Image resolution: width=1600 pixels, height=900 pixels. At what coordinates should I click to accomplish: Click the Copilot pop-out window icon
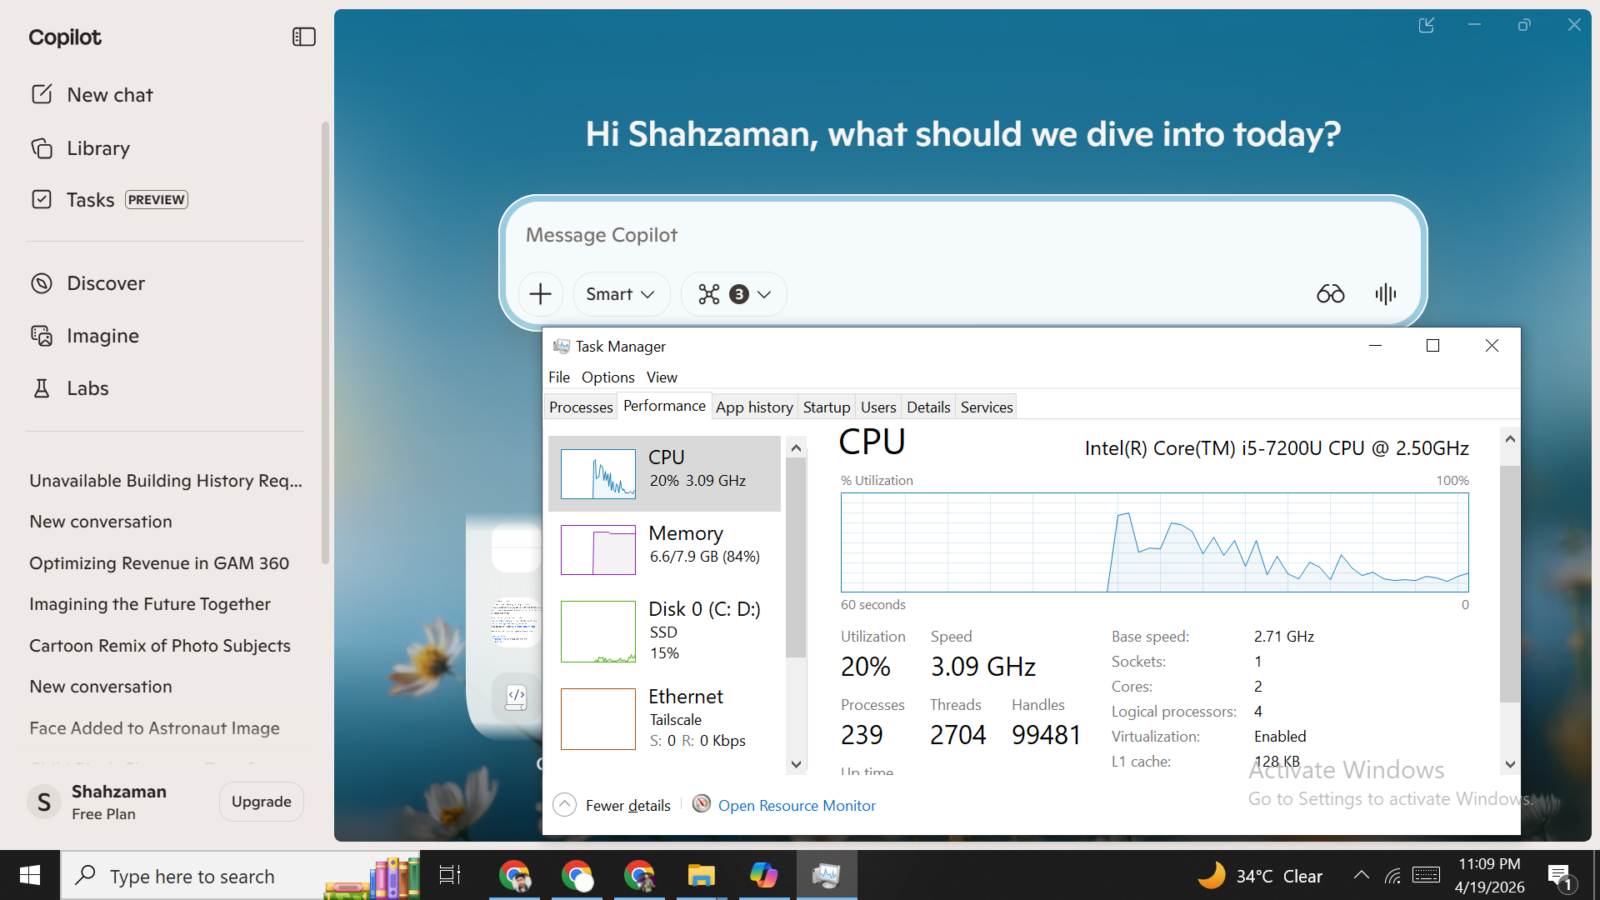1427,25
